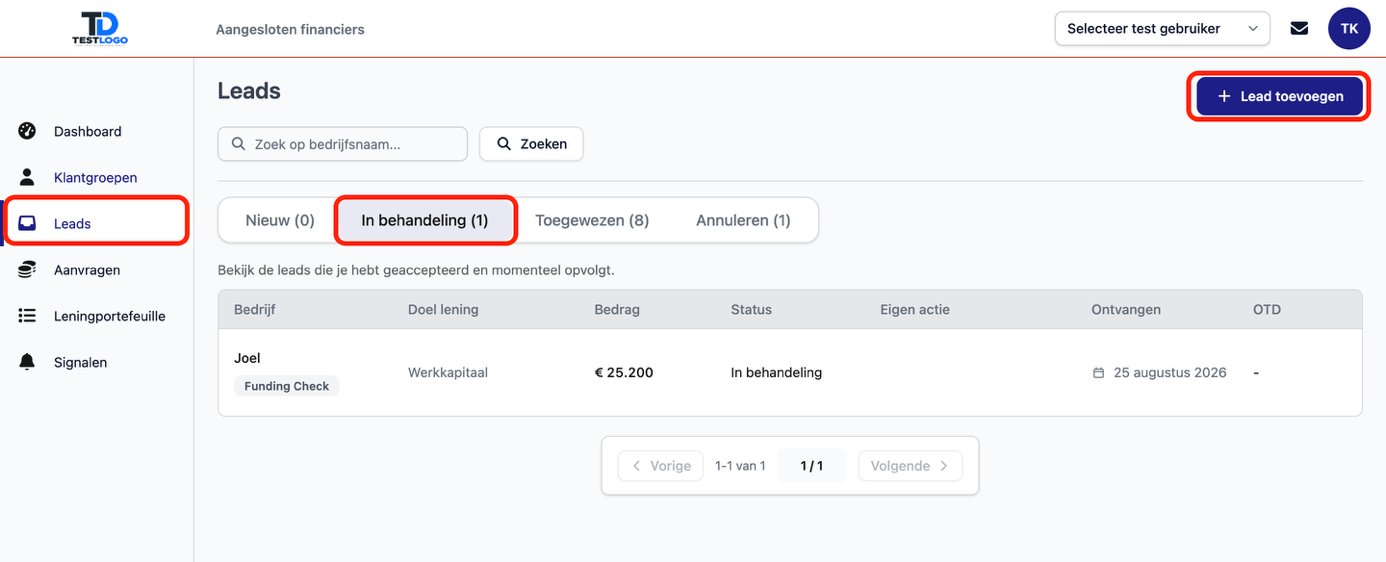Select the Klantgroepen person icon

(x=27, y=177)
